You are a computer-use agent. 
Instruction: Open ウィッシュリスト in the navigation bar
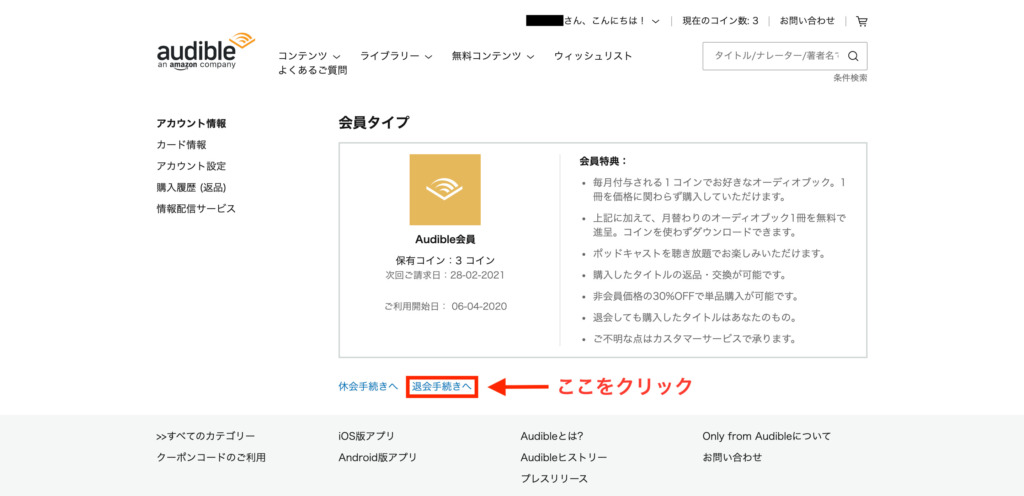(x=593, y=56)
